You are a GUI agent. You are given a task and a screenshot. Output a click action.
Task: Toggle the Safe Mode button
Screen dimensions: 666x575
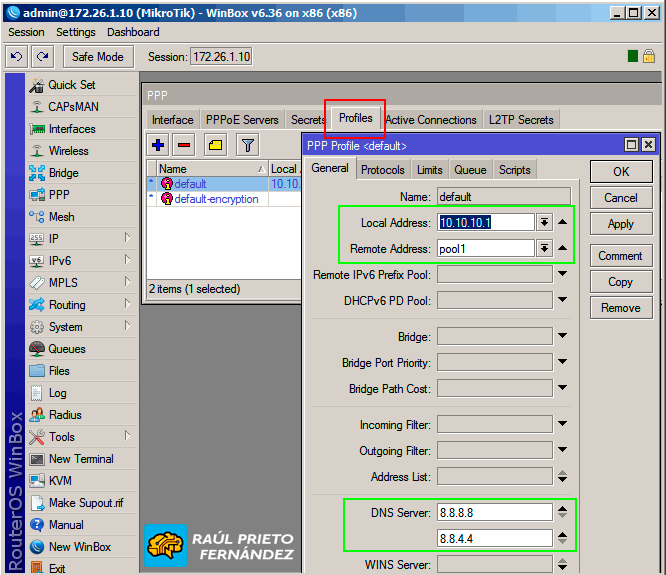click(98, 57)
